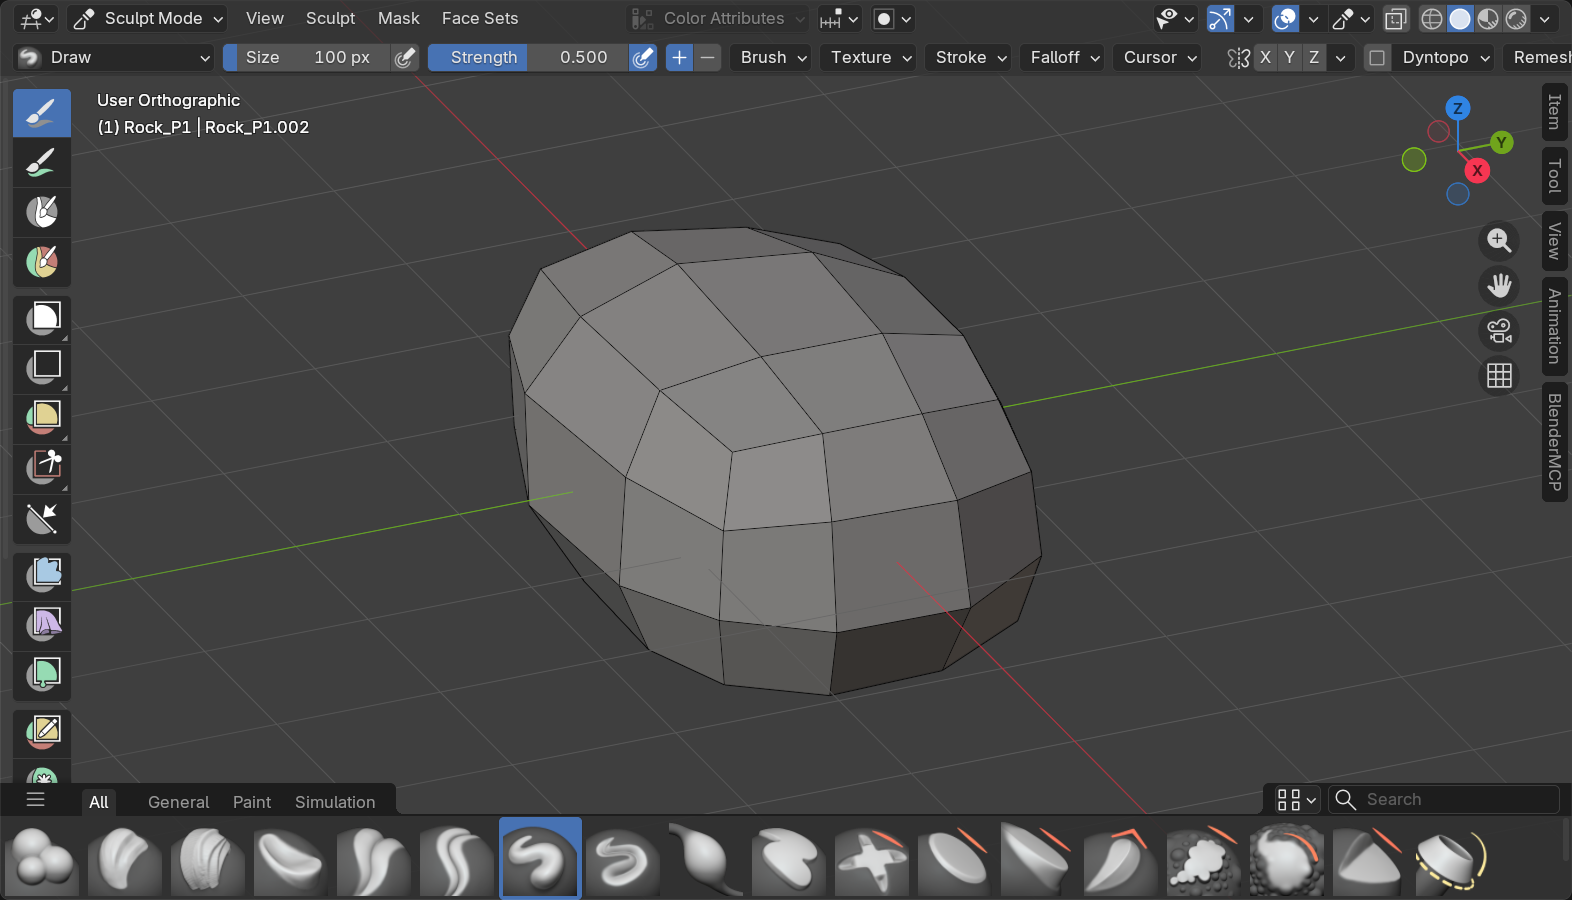This screenshot has height=900, width=1572.
Task: Toggle viewport overlays button
Action: (1285, 19)
